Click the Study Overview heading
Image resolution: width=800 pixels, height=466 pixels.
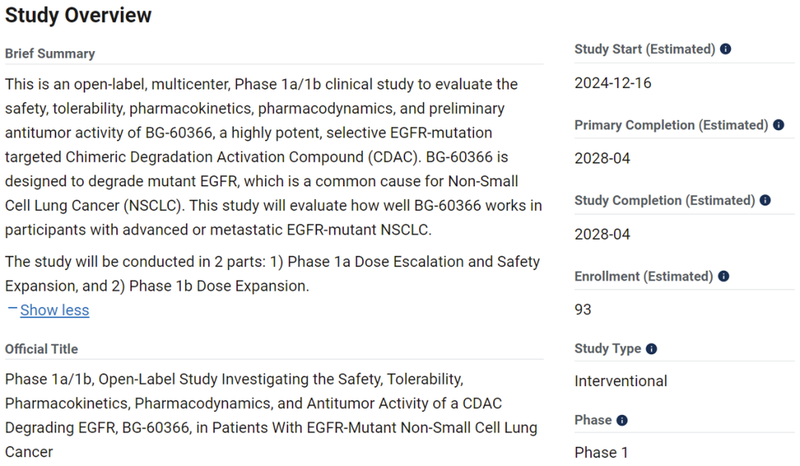point(79,15)
